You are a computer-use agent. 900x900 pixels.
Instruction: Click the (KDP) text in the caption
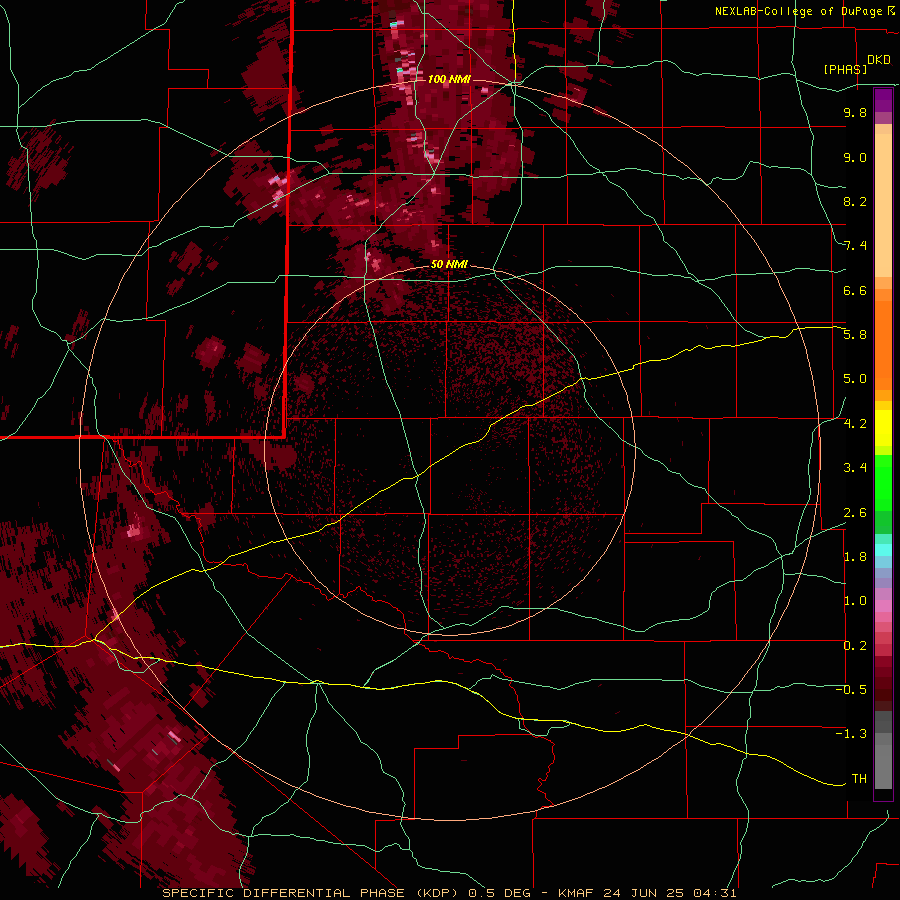tap(438, 893)
